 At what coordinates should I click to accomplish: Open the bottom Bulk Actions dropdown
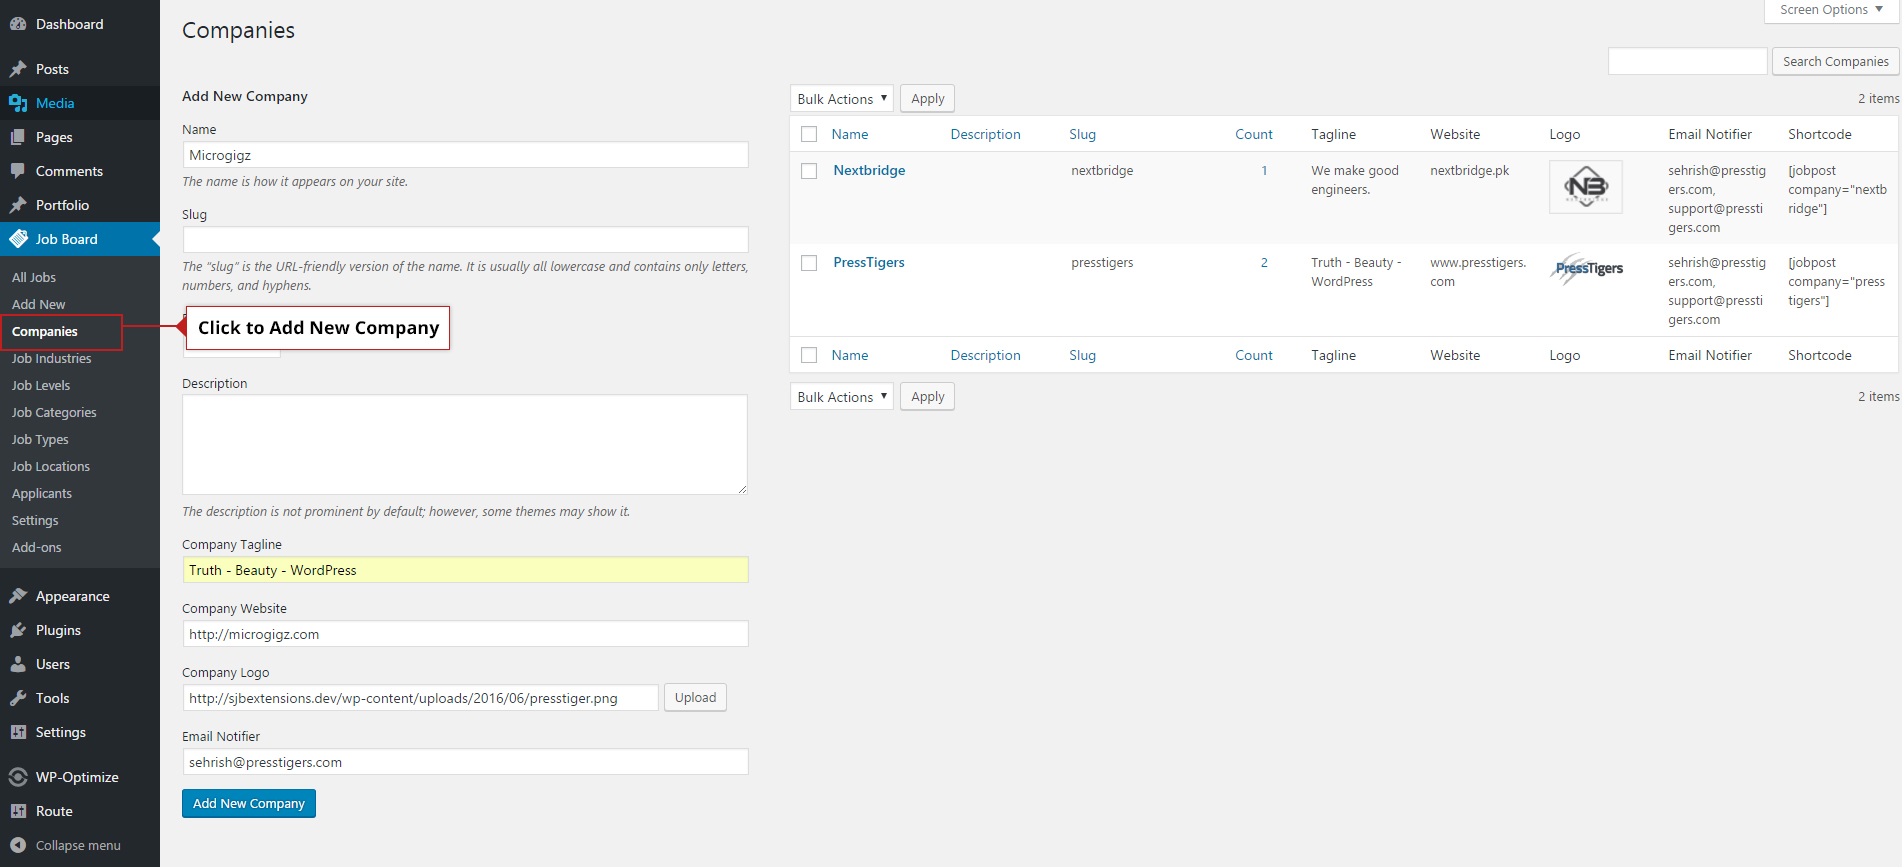[x=841, y=396]
